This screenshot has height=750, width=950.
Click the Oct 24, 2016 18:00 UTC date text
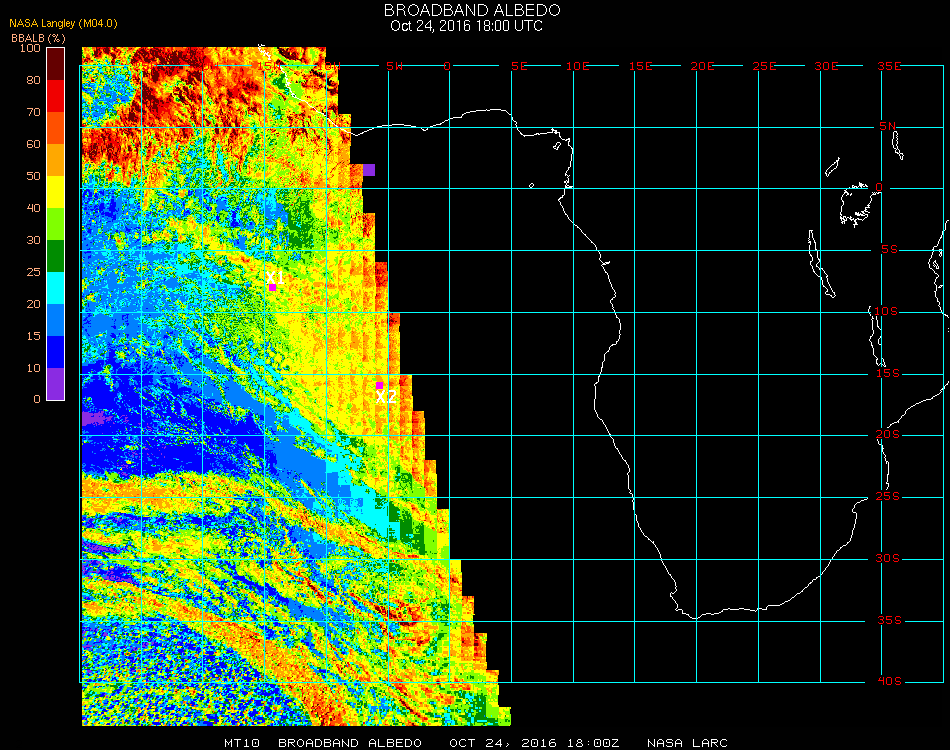click(x=467, y=26)
